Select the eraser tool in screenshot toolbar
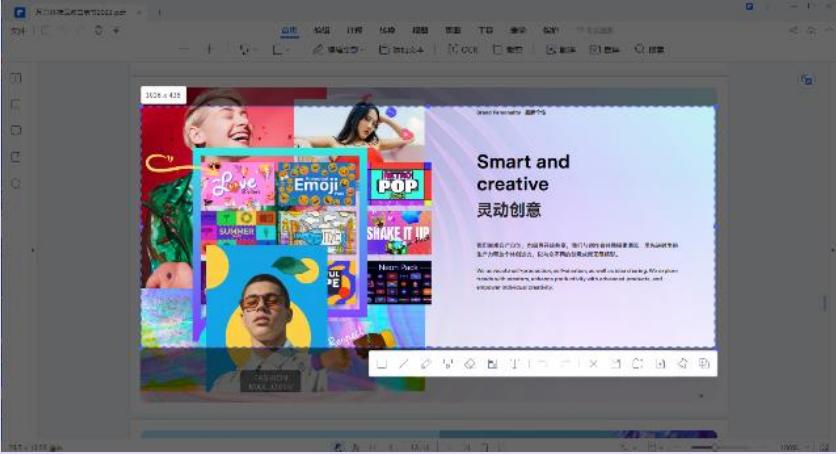This screenshot has height=454, width=836. pos(470,364)
